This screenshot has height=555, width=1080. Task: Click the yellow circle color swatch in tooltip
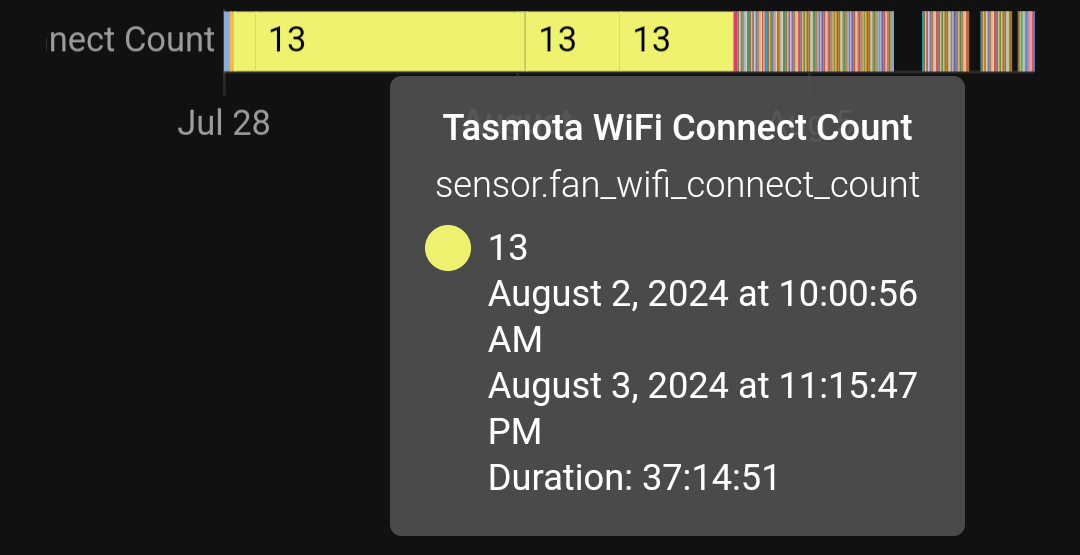pos(448,248)
